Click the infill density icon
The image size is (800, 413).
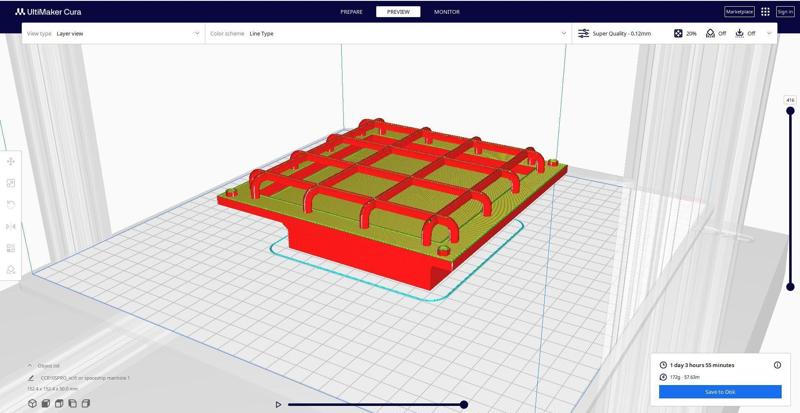[x=678, y=34]
